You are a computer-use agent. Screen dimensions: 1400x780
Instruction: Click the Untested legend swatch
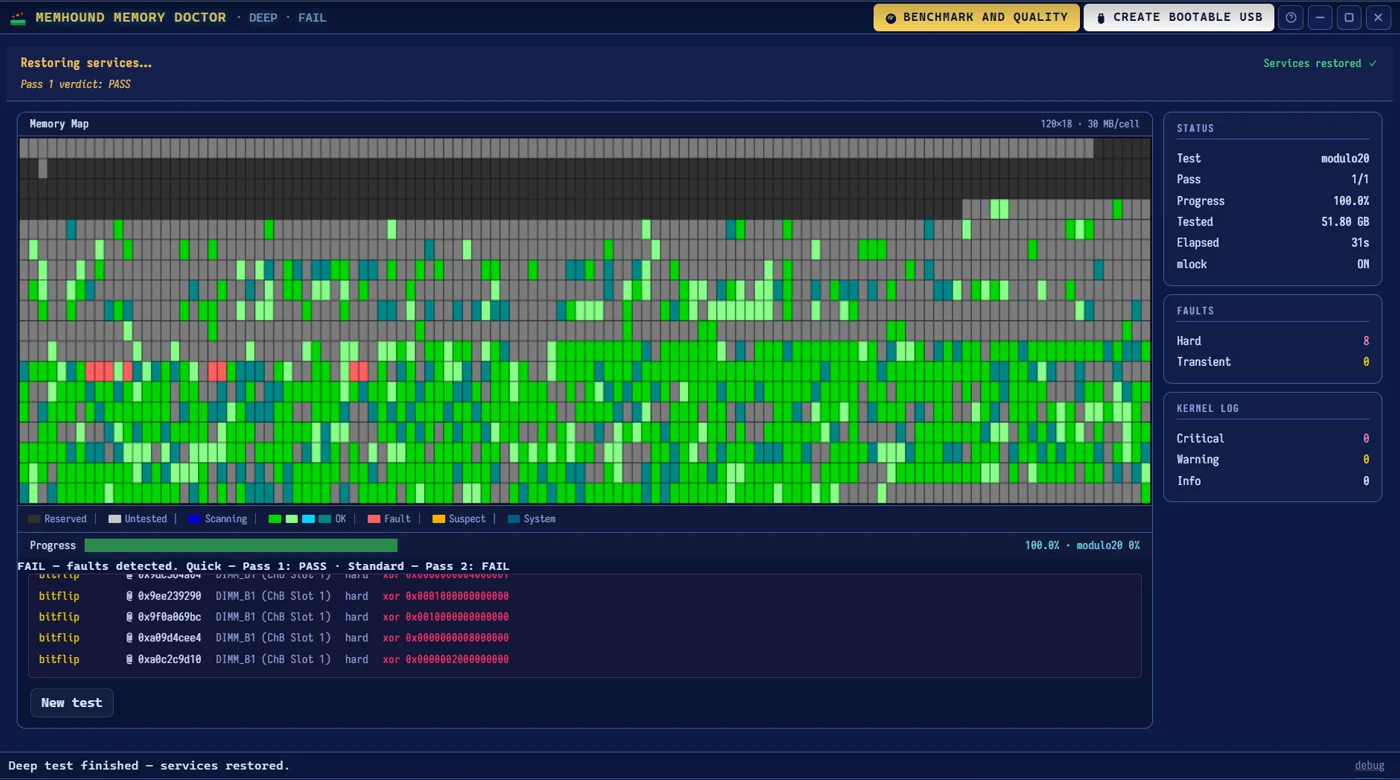pyautogui.click(x=115, y=519)
